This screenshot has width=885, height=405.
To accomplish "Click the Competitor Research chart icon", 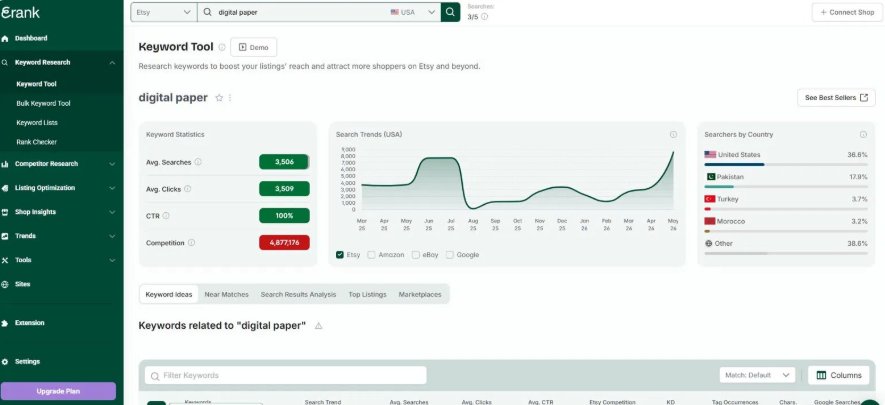I will click(5, 164).
